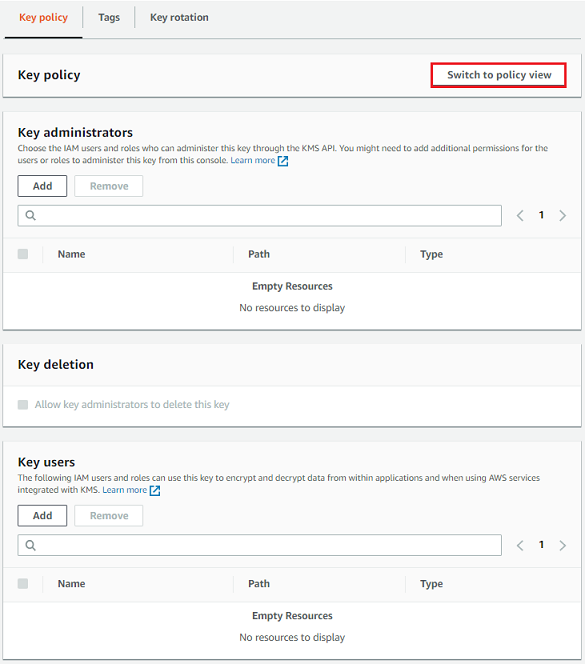Click search magnifier icon in Key administrators filter
Image resolution: width=585 pixels, height=664 pixels.
[30, 216]
